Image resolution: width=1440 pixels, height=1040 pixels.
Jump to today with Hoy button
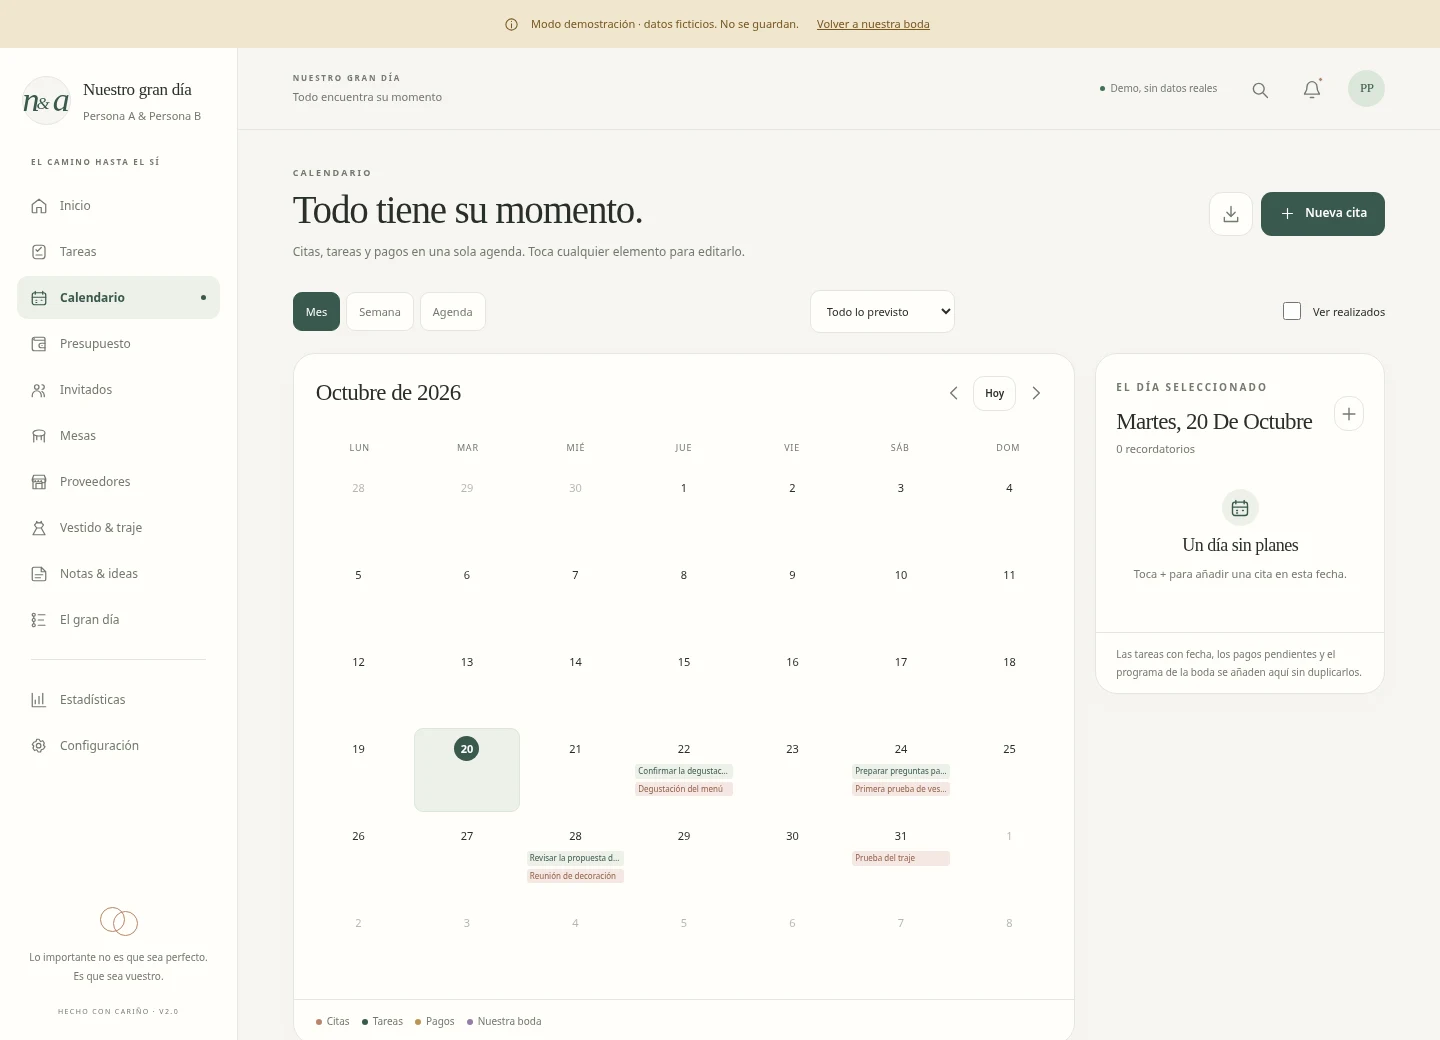(x=994, y=393)
